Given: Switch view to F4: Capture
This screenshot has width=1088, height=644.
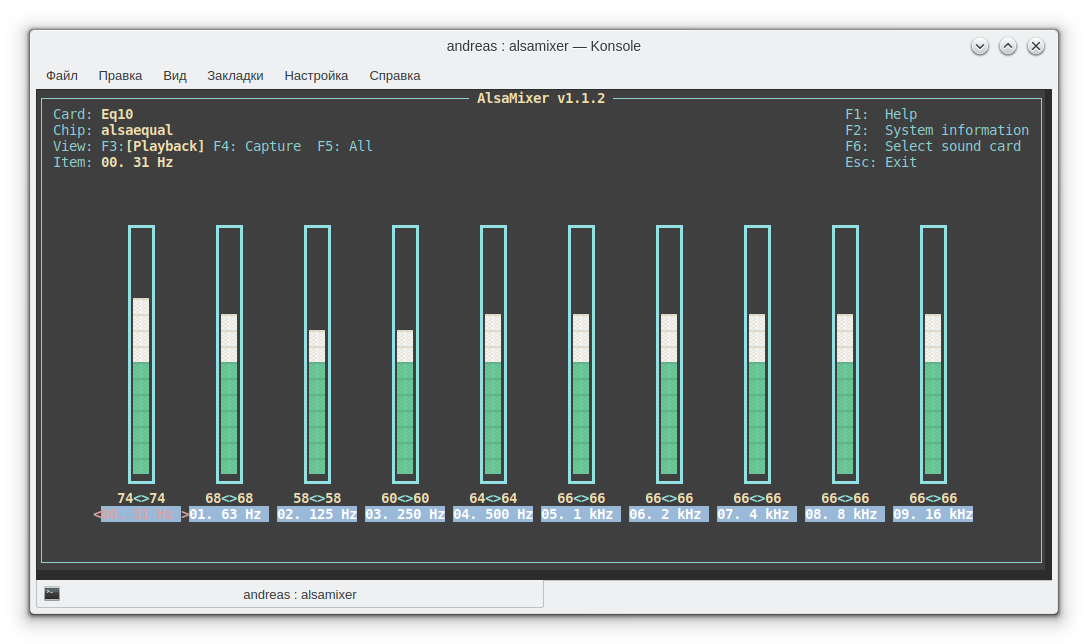Looking at the screenshot, I should click(257, 146).
